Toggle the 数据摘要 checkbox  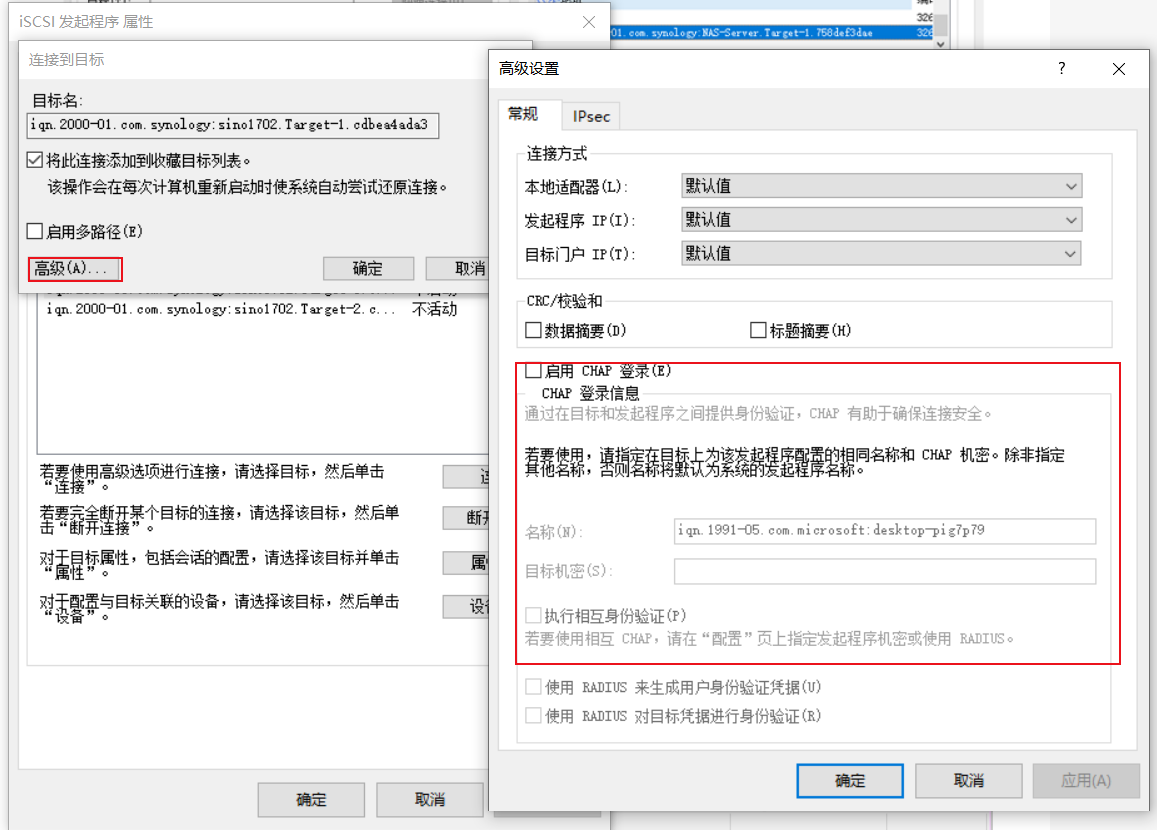tap(533, 330)
